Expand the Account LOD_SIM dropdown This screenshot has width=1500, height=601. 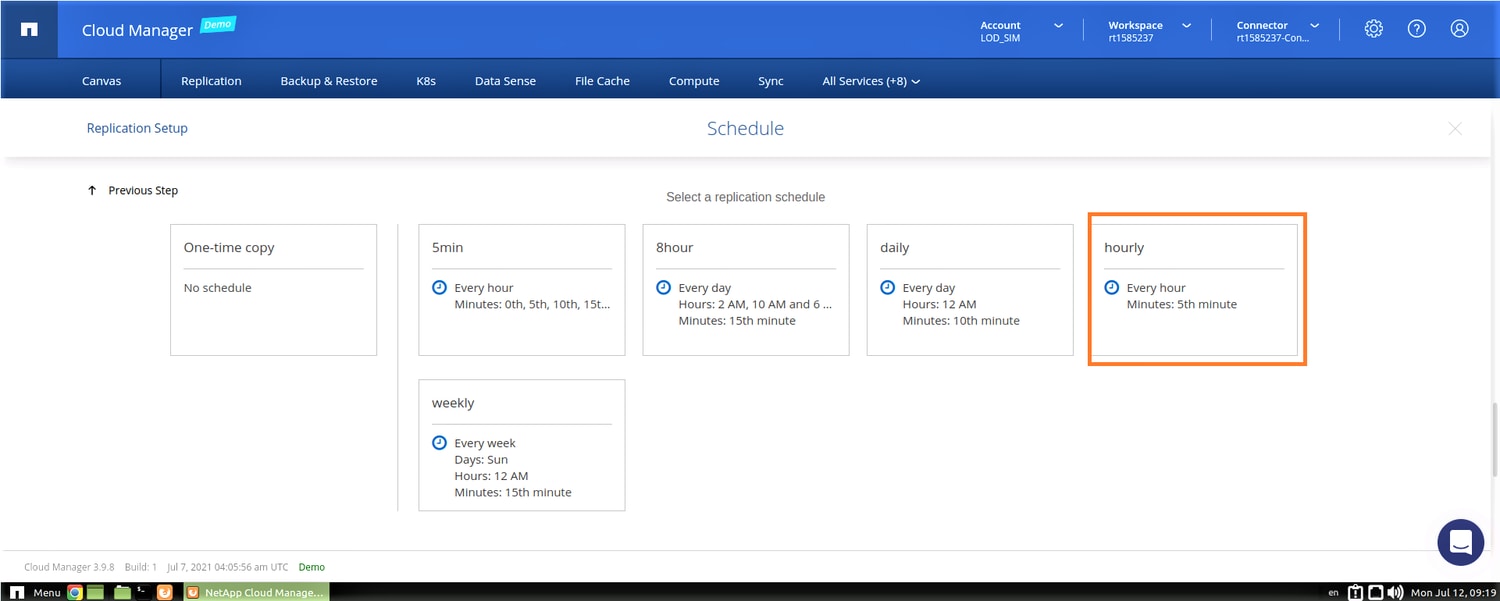tap(1020, 31)
